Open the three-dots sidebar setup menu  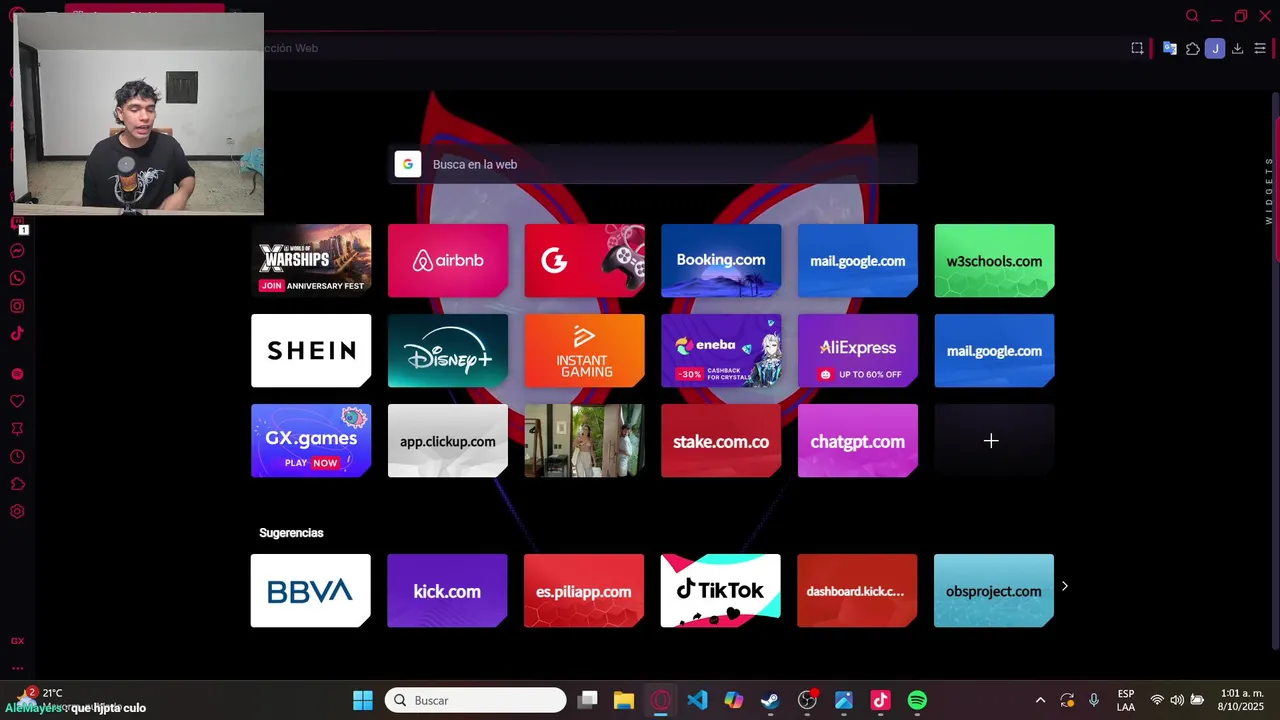click(x=17, y=668)
